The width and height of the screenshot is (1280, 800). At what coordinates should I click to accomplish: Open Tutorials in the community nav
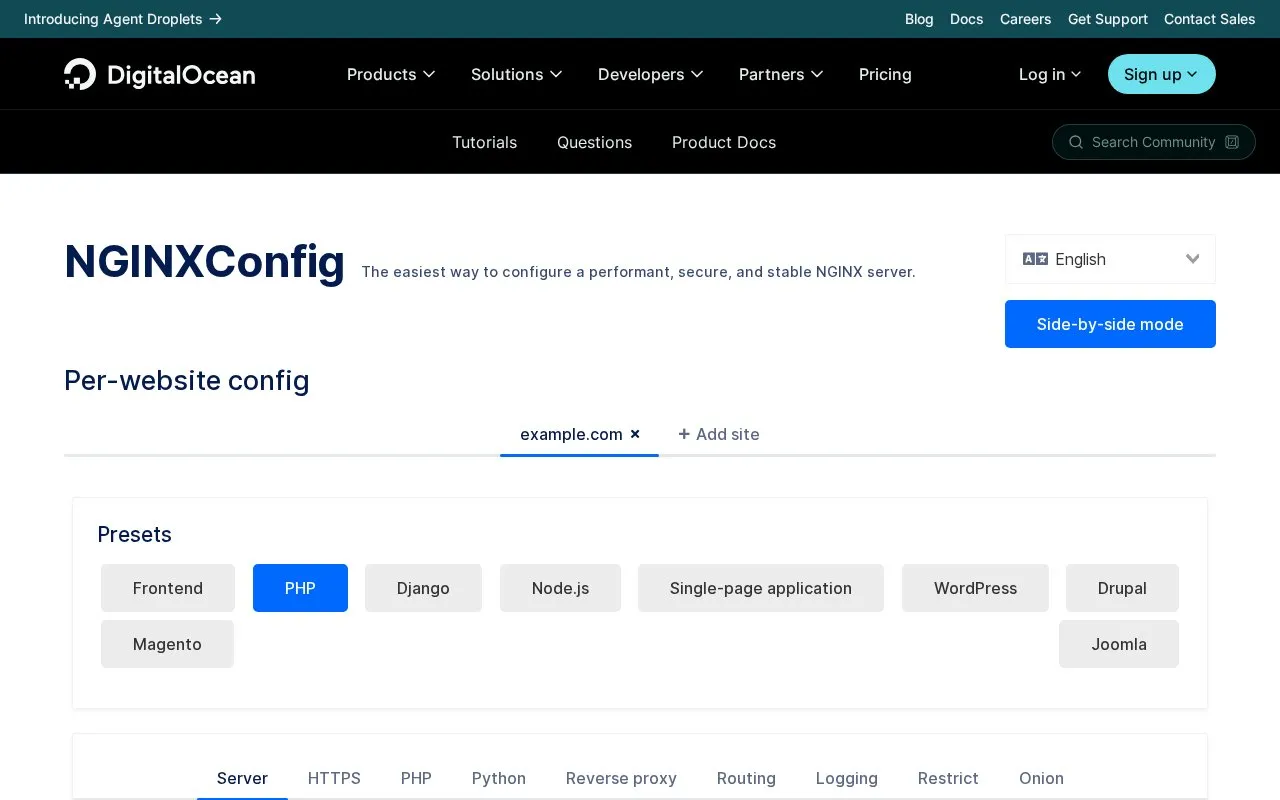(x=484, y=142)
